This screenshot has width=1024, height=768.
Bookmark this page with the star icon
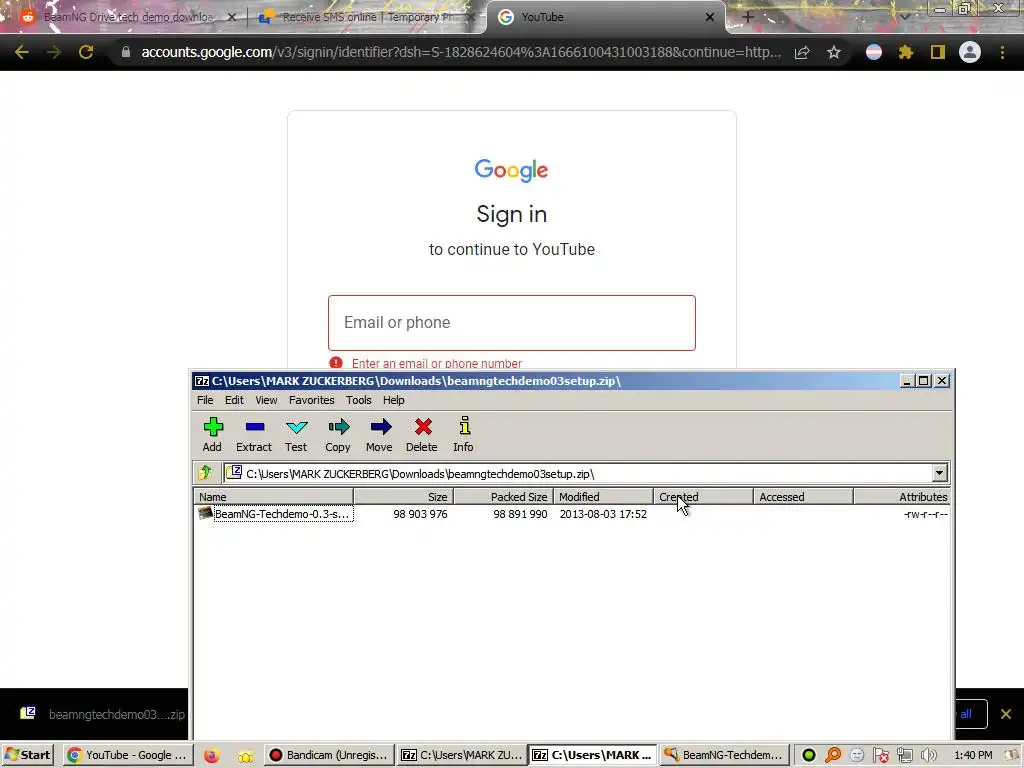[833, 52]
